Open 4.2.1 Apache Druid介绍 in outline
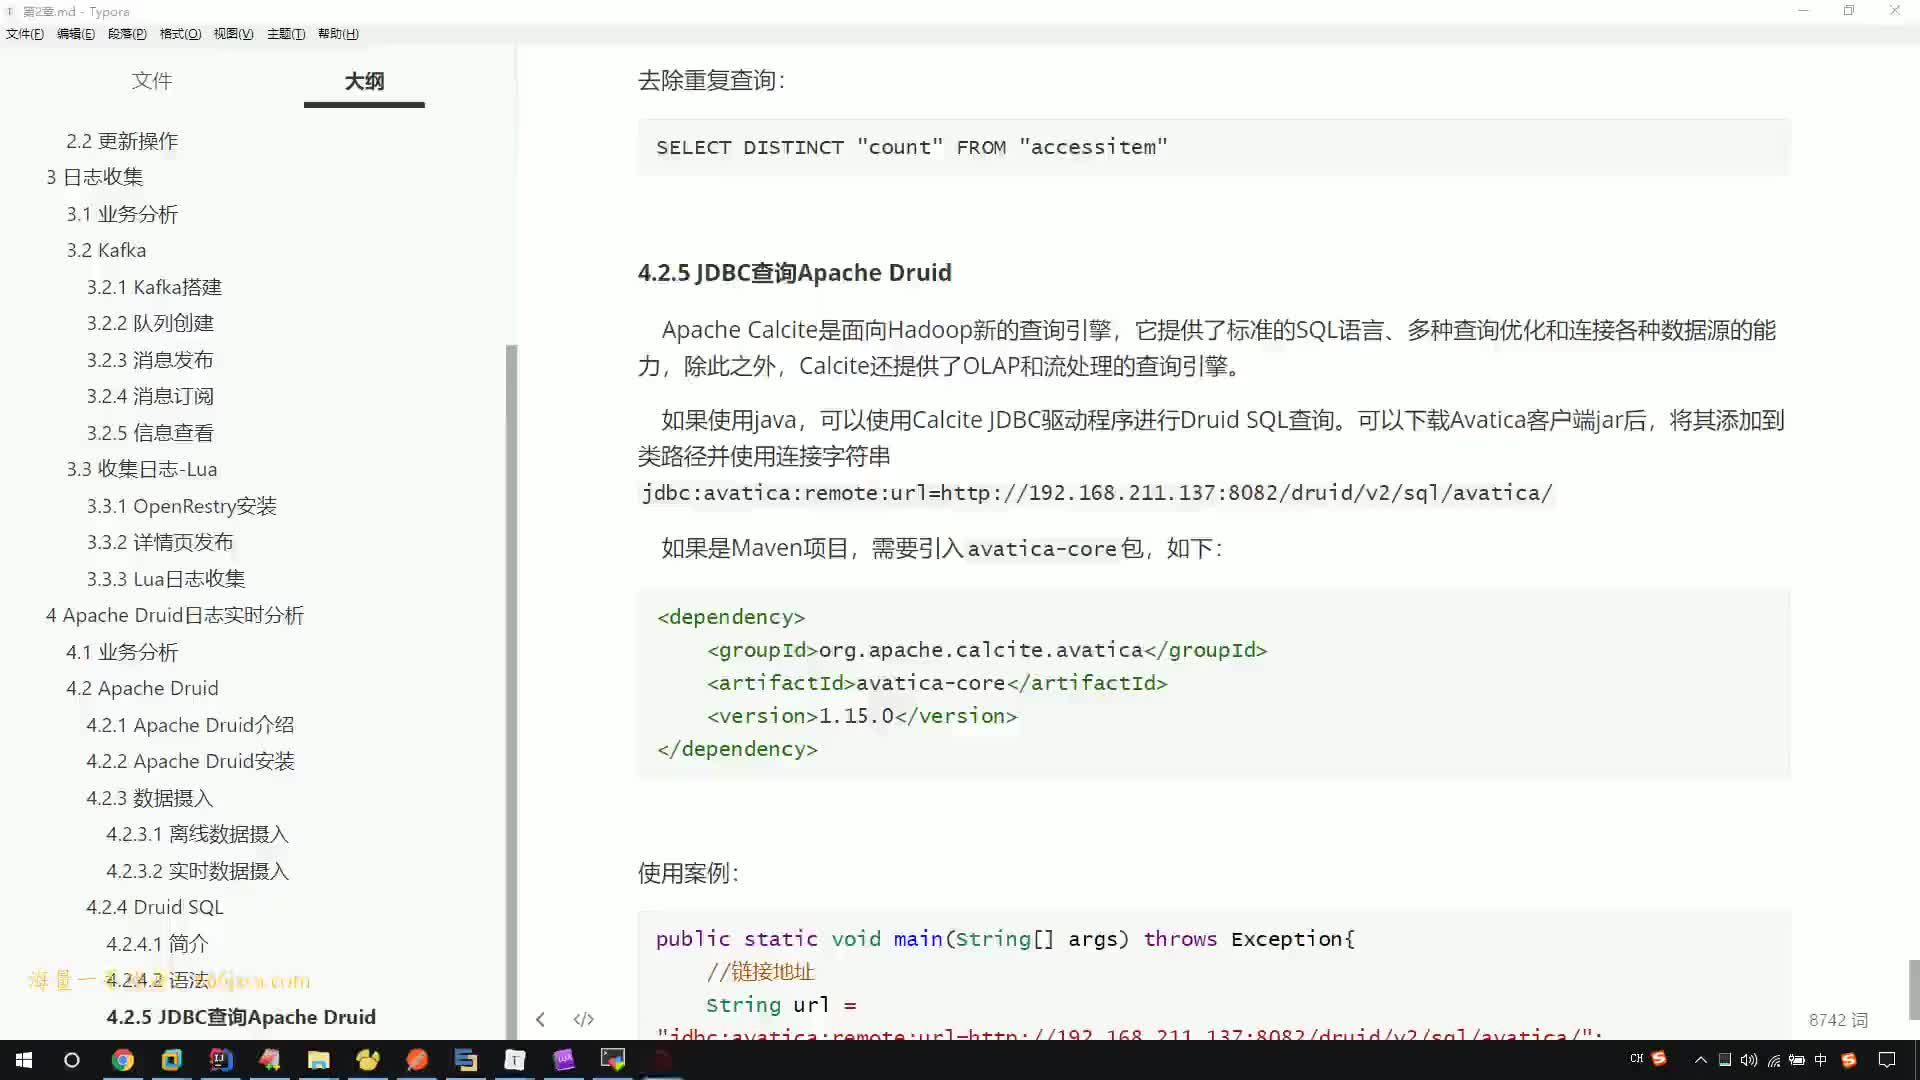Image resolution: width=1920 pixels, height=1080 pixels. pos(190,725)
